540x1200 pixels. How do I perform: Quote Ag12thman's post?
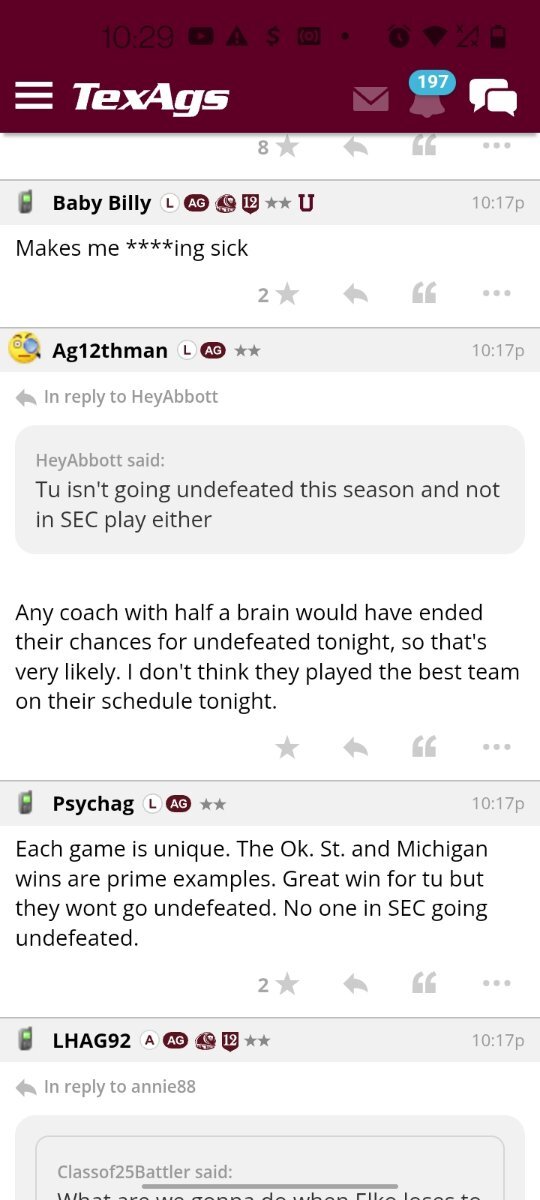(424, 747)
